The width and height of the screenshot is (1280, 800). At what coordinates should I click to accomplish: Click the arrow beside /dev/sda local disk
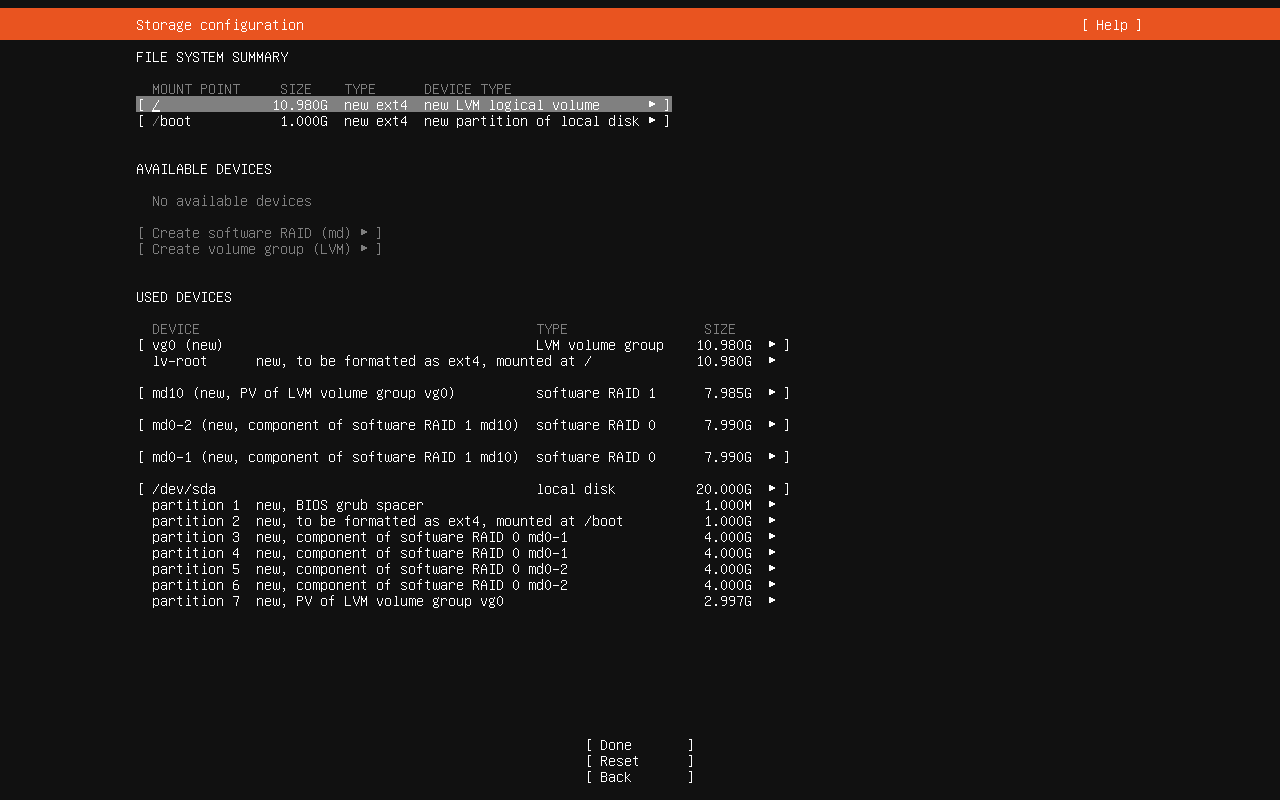772,489
